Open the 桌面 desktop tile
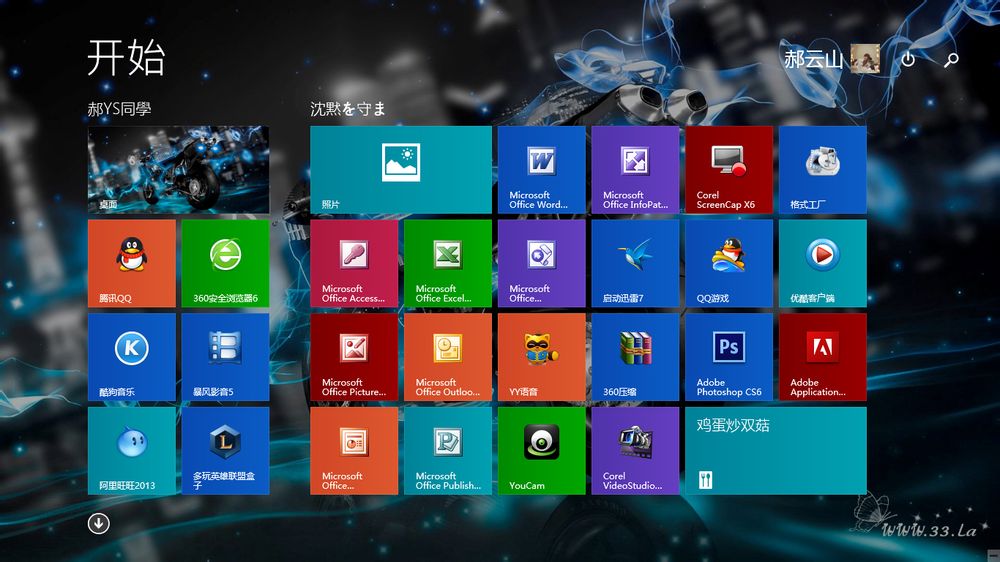Viewport: 1000px width, 562px height. tap(178, 170)
